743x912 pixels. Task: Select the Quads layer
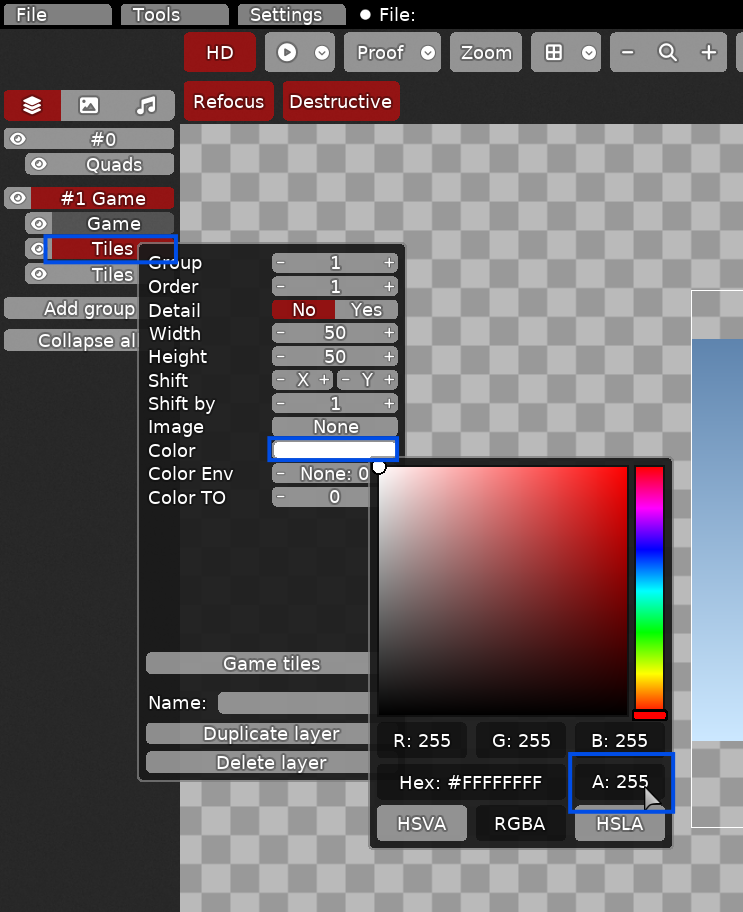(x=113, y=164)
